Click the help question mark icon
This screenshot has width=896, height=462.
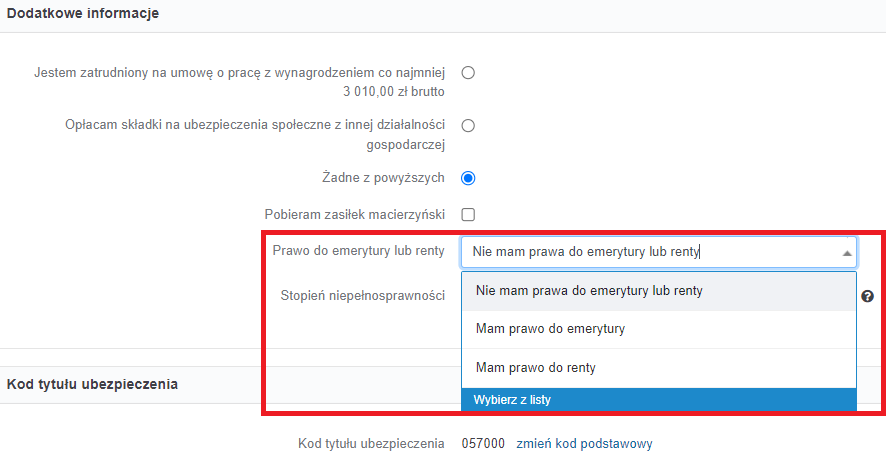868,296
